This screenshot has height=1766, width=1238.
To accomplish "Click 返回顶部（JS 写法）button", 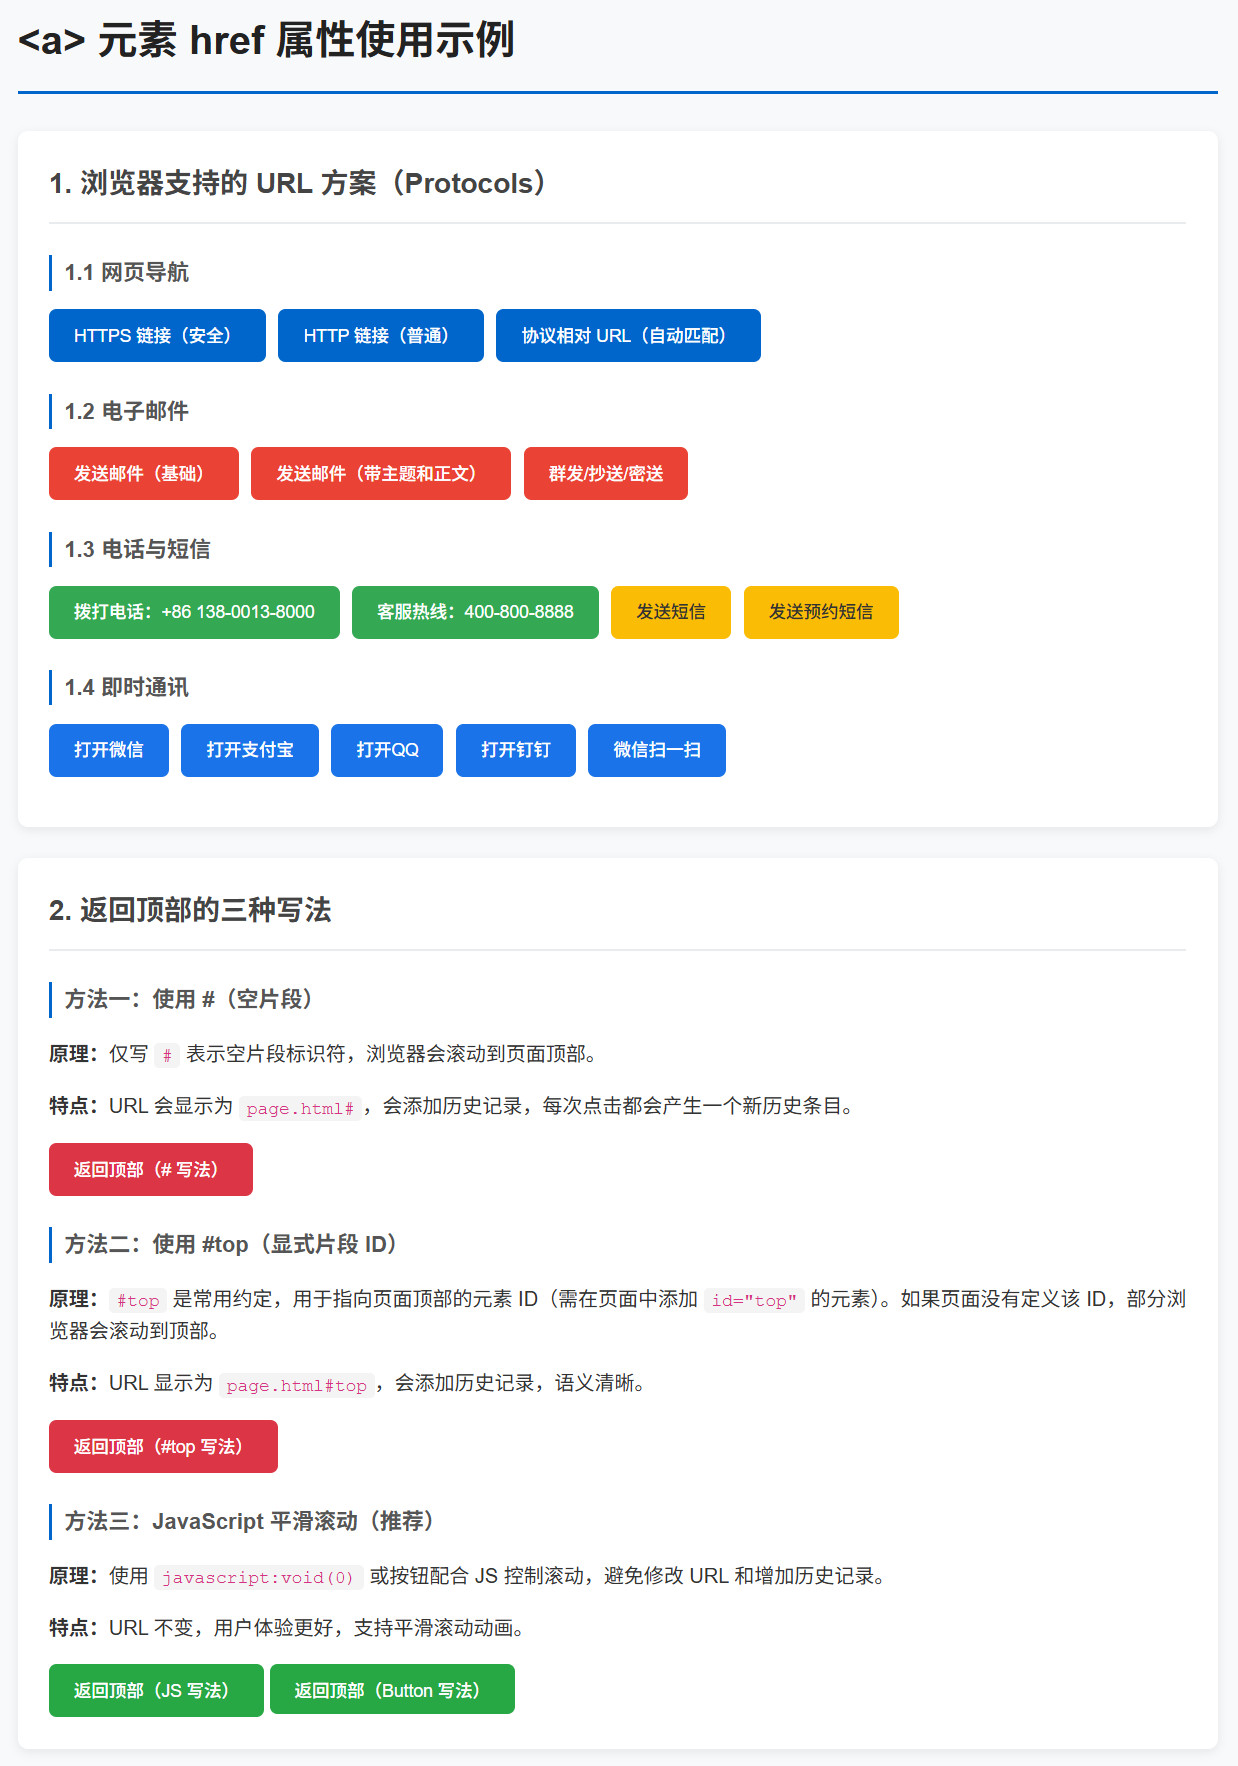I will [x=156, y=1690].
